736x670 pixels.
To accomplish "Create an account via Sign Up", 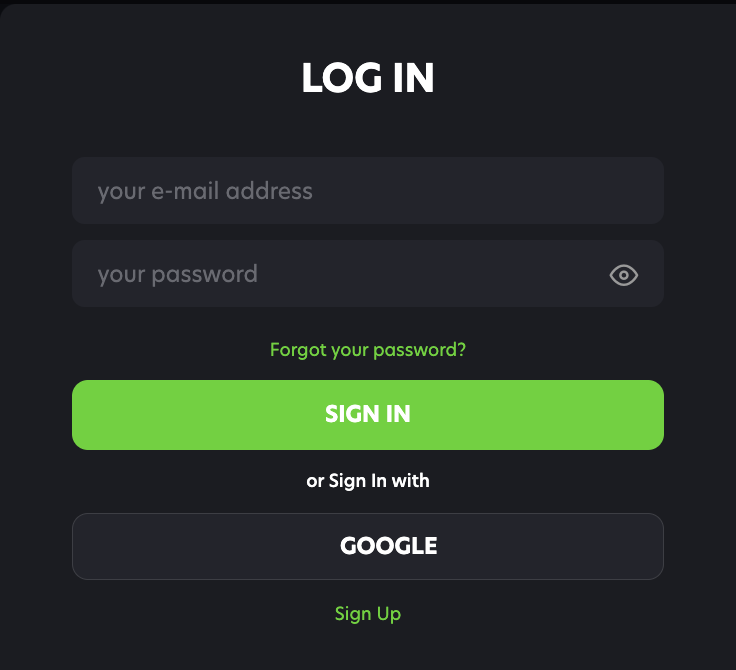I will 368,614.
